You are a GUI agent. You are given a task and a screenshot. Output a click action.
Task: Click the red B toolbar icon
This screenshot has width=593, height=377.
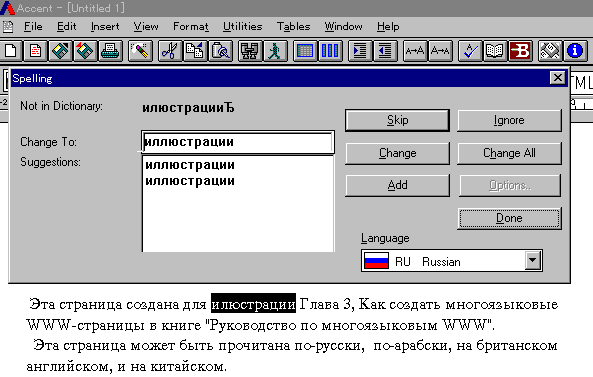(x=520, y=51)
